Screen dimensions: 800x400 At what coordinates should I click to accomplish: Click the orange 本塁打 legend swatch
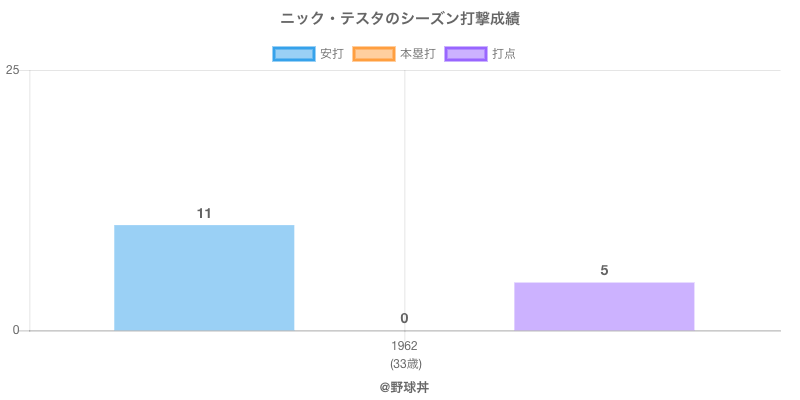click(x=373, y=54)
